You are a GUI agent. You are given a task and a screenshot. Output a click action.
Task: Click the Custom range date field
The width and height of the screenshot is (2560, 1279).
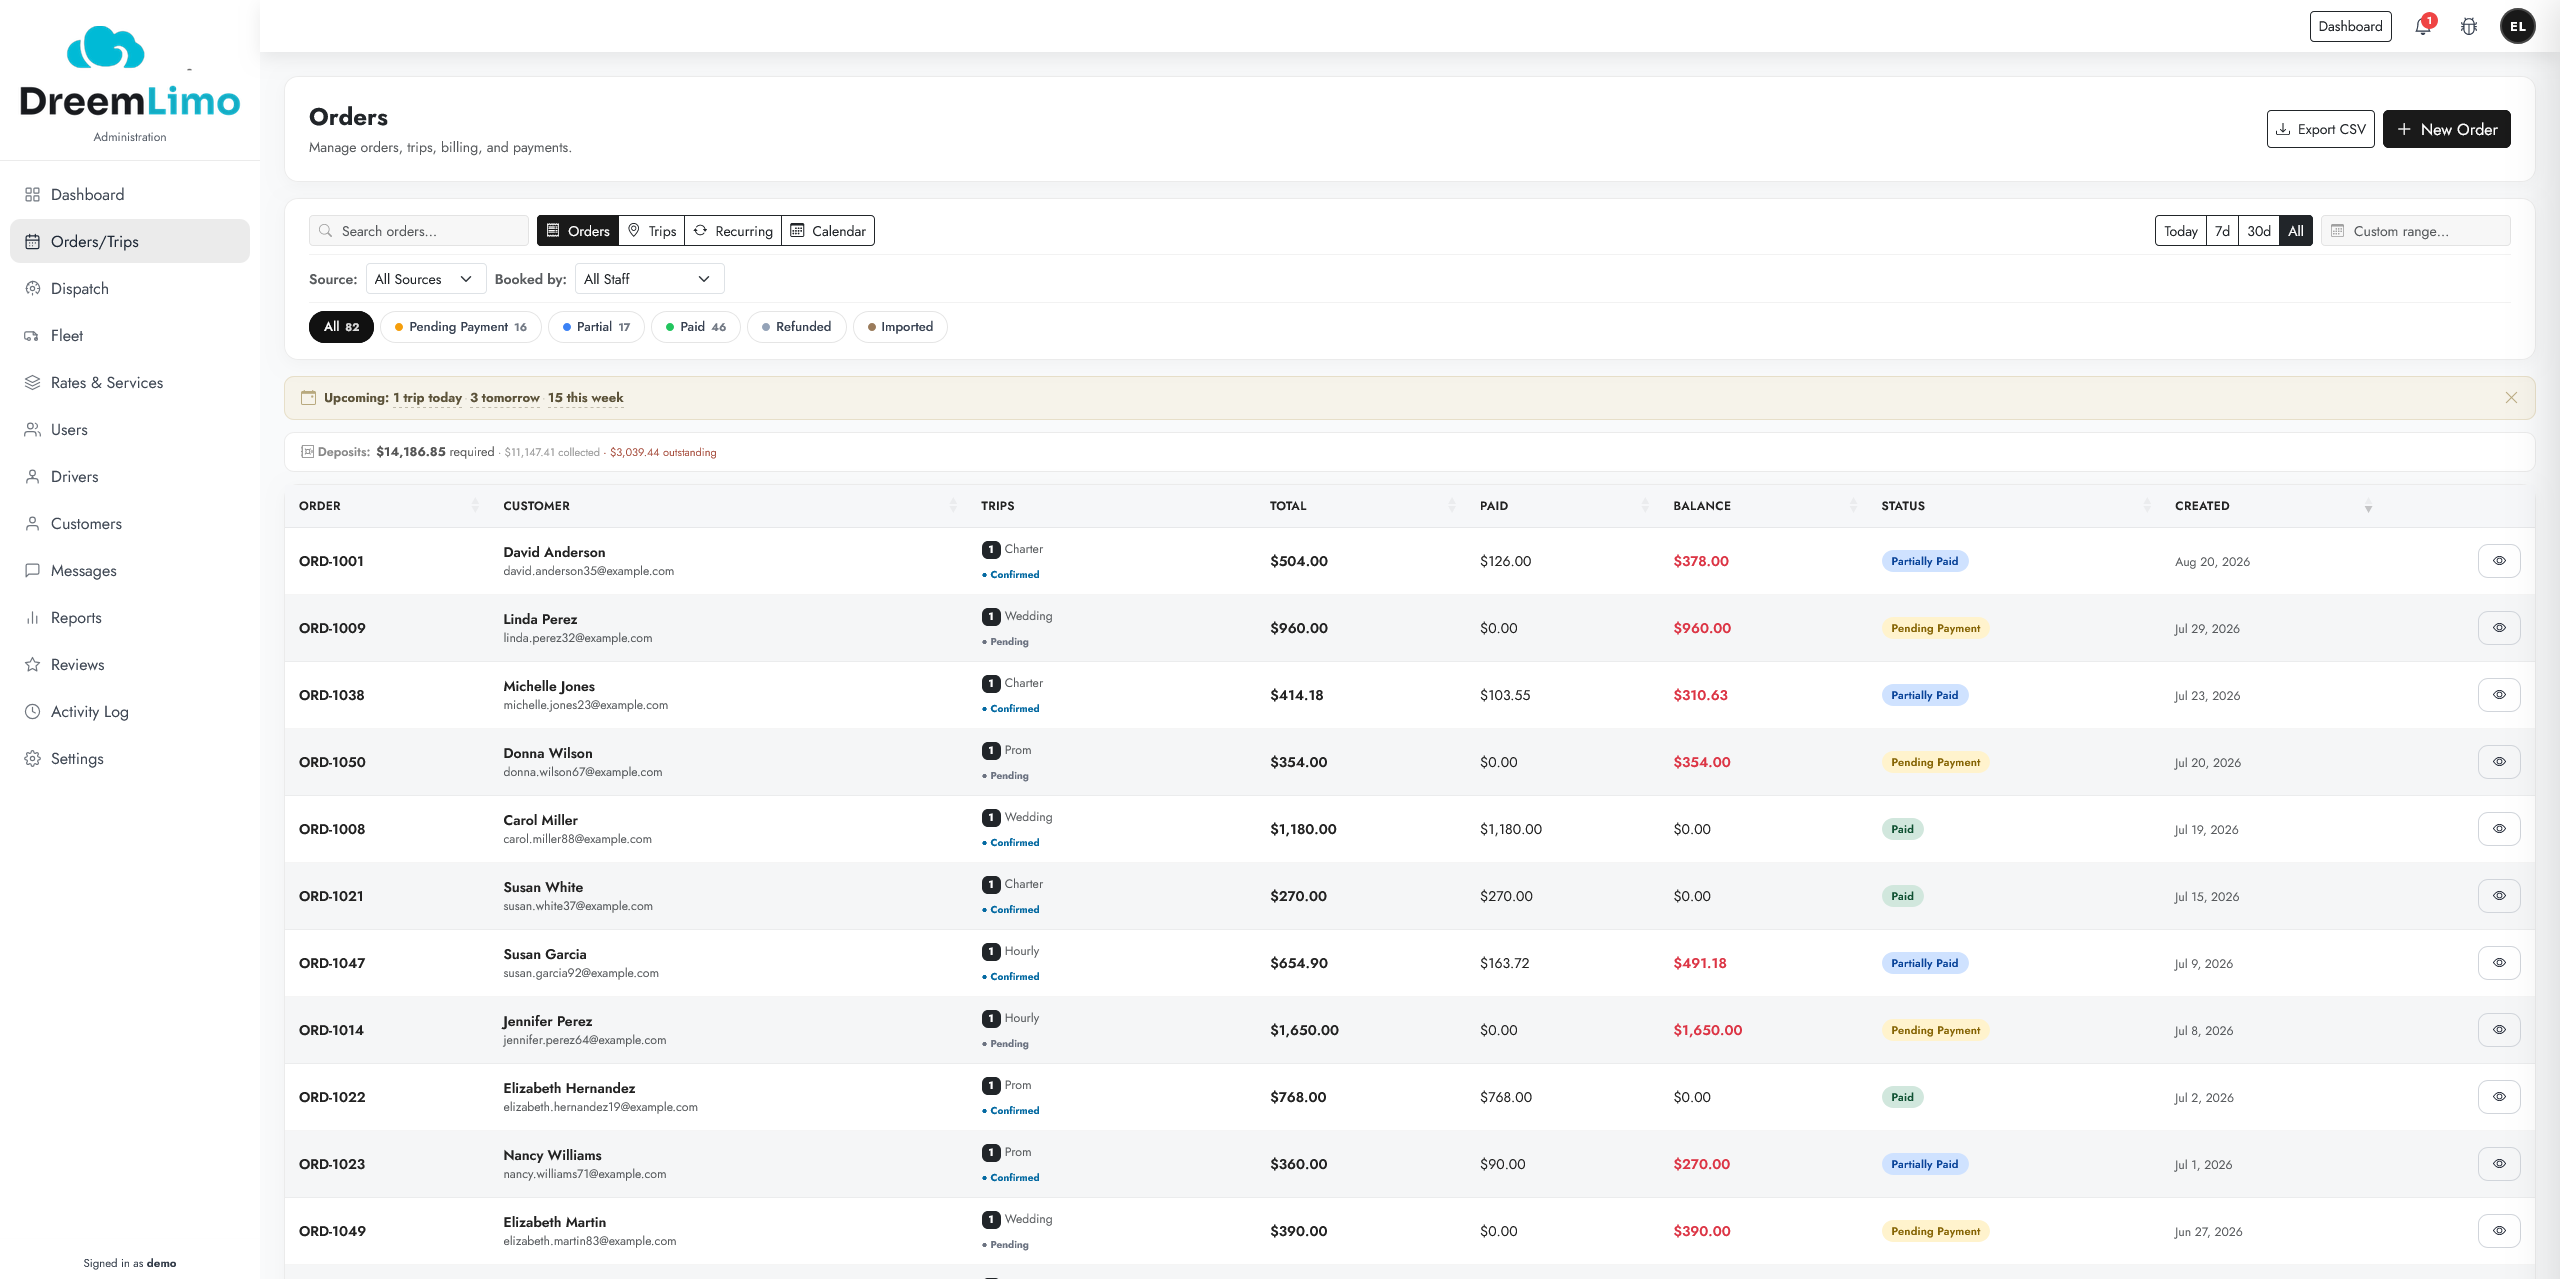[2416, 231]
